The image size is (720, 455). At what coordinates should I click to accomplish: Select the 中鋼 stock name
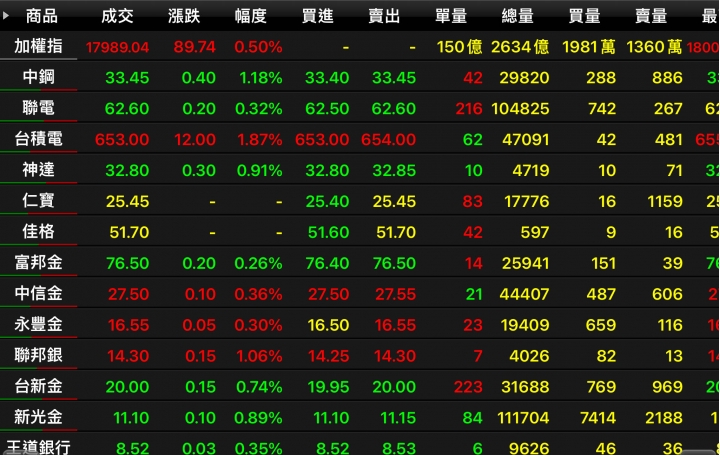[x=39, y=77]
